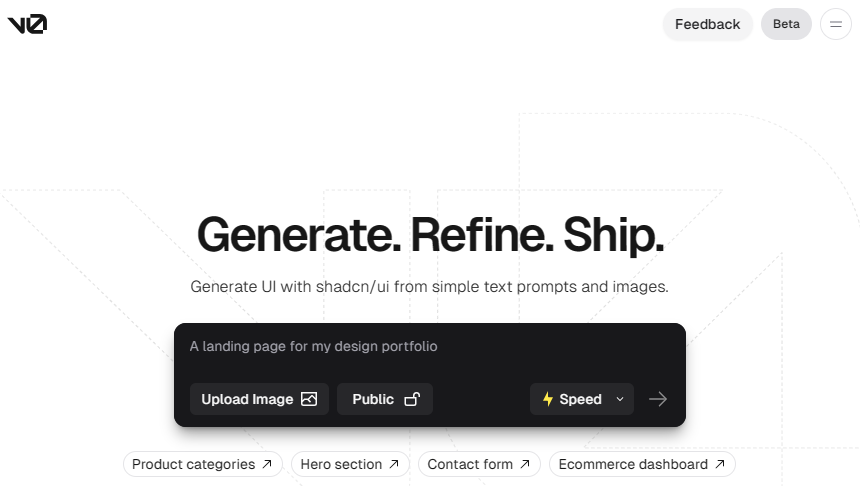861x489 pixels.
Task: Click the arrow icon beside Product categories
Action: (267, 464)
